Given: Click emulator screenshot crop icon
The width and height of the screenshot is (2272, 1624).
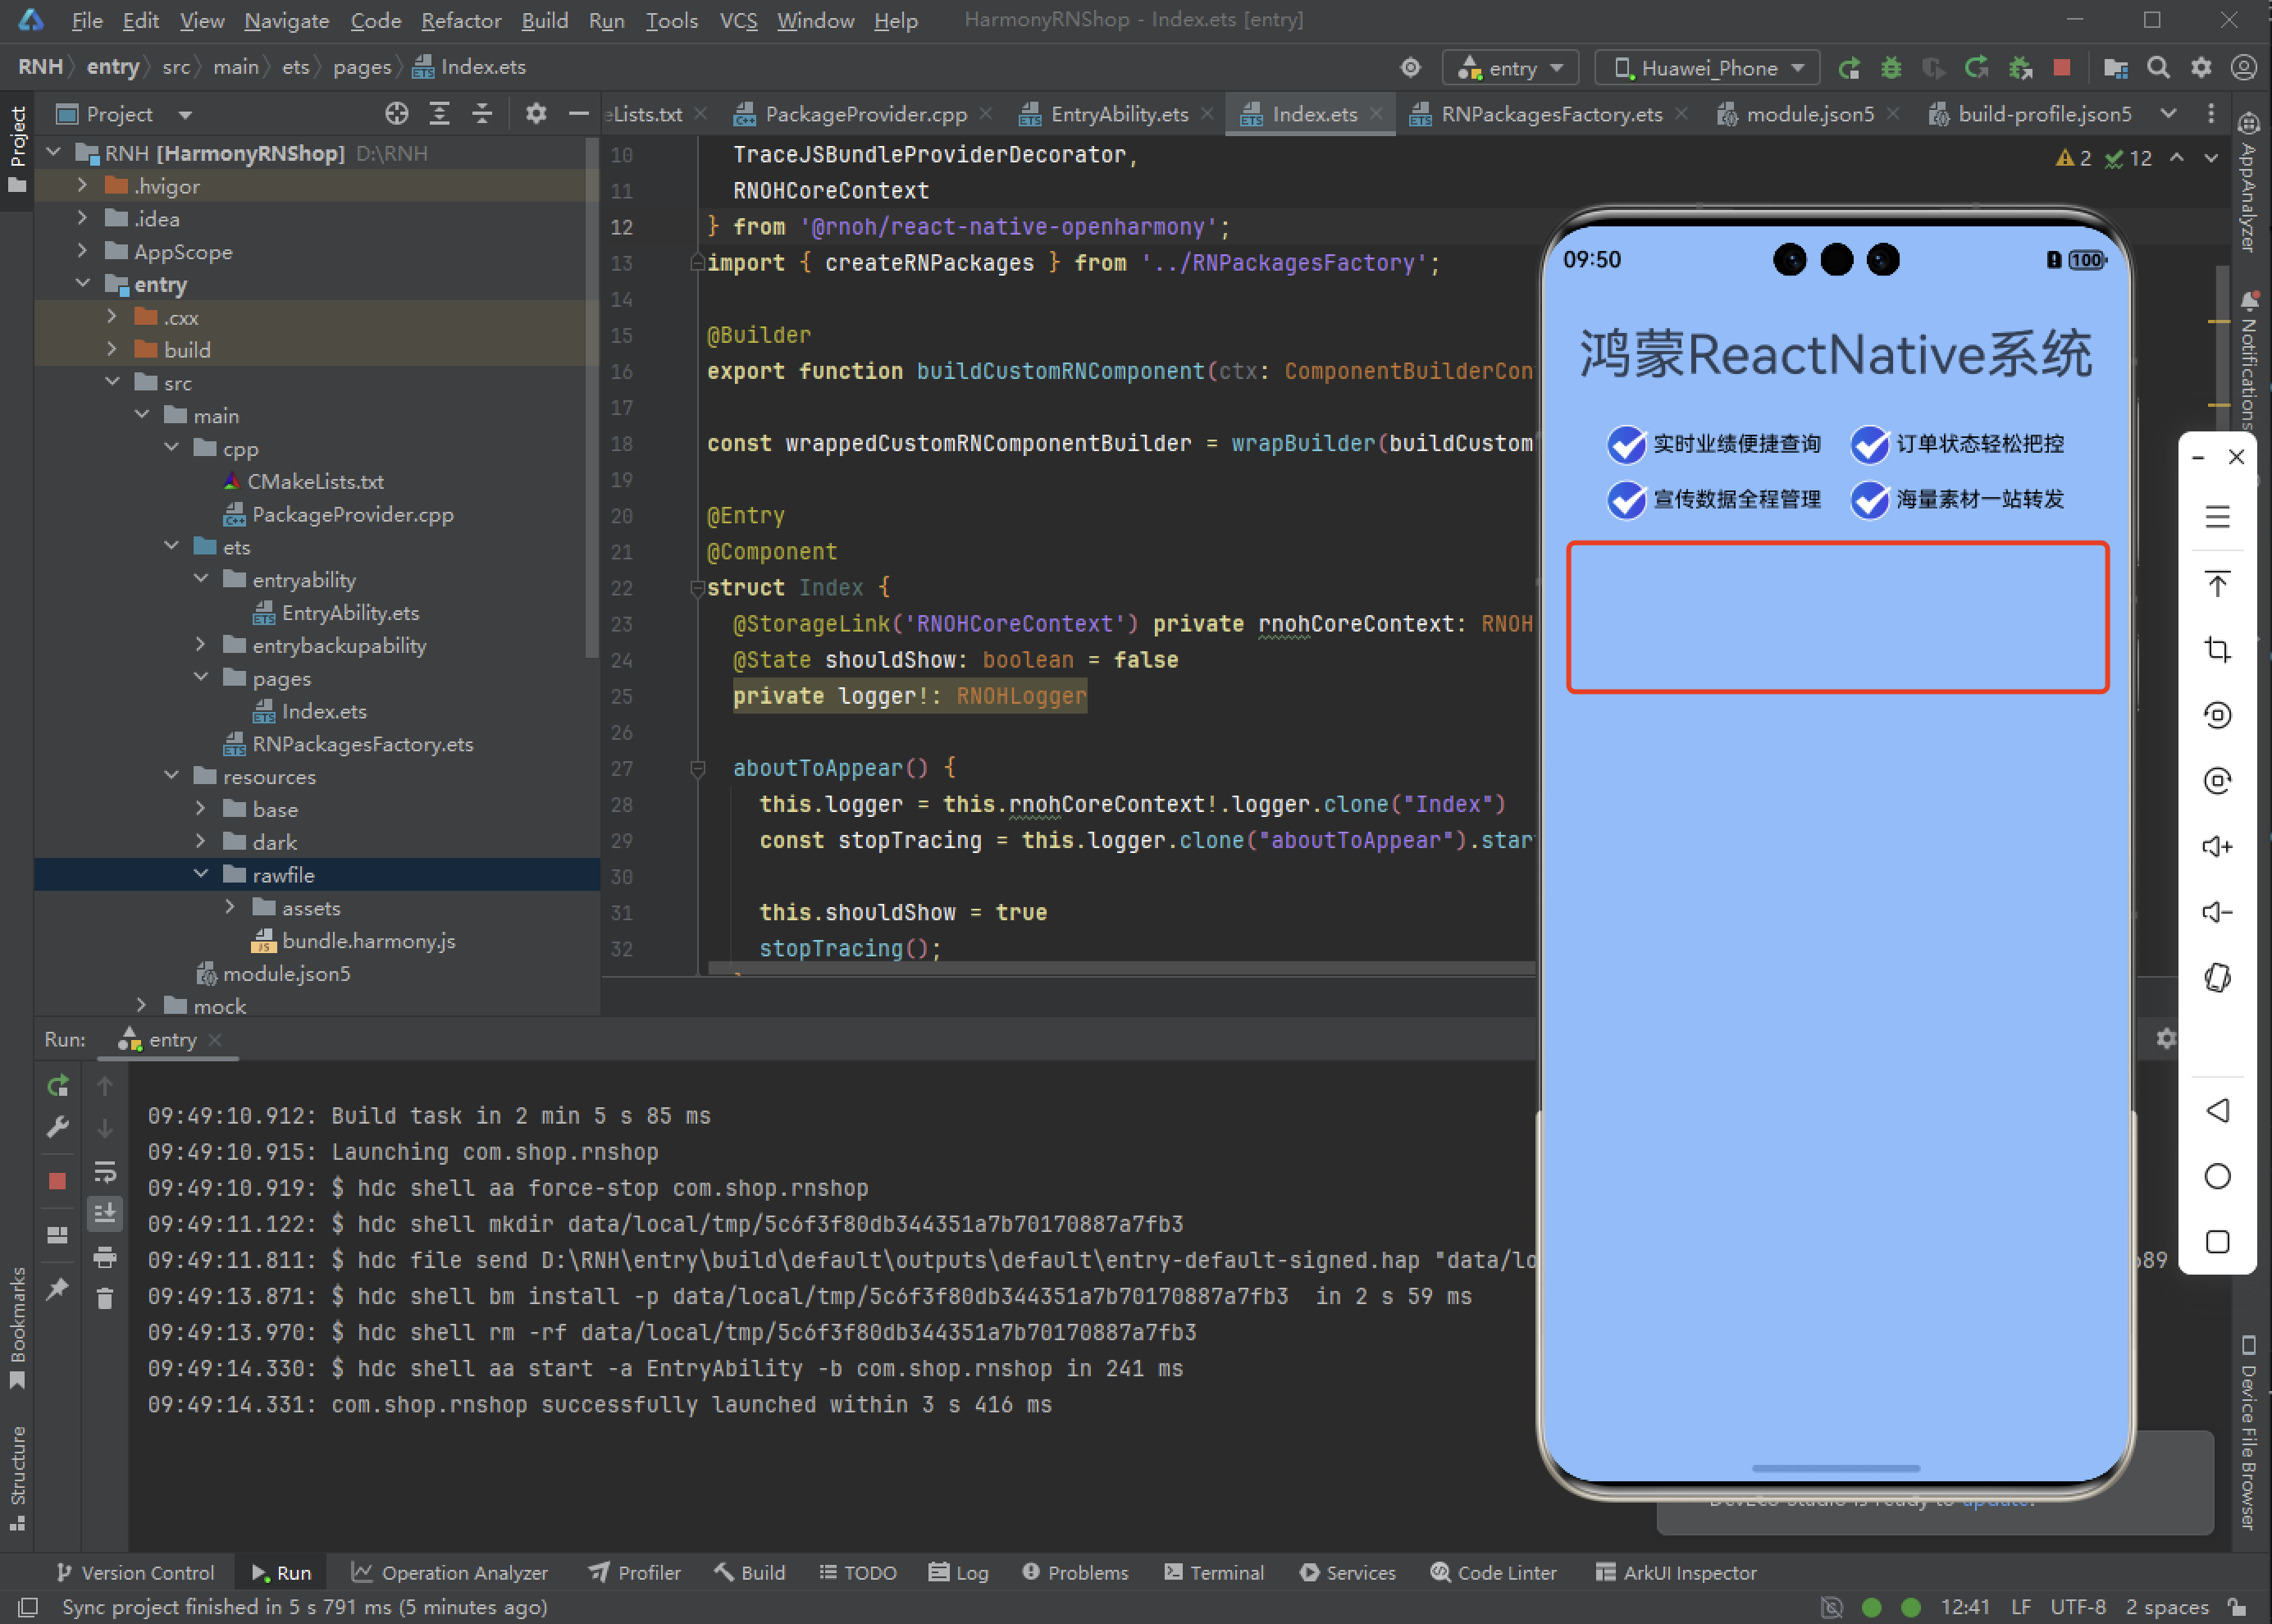Looking at the screenshot, I should [x=2217, y=650].
